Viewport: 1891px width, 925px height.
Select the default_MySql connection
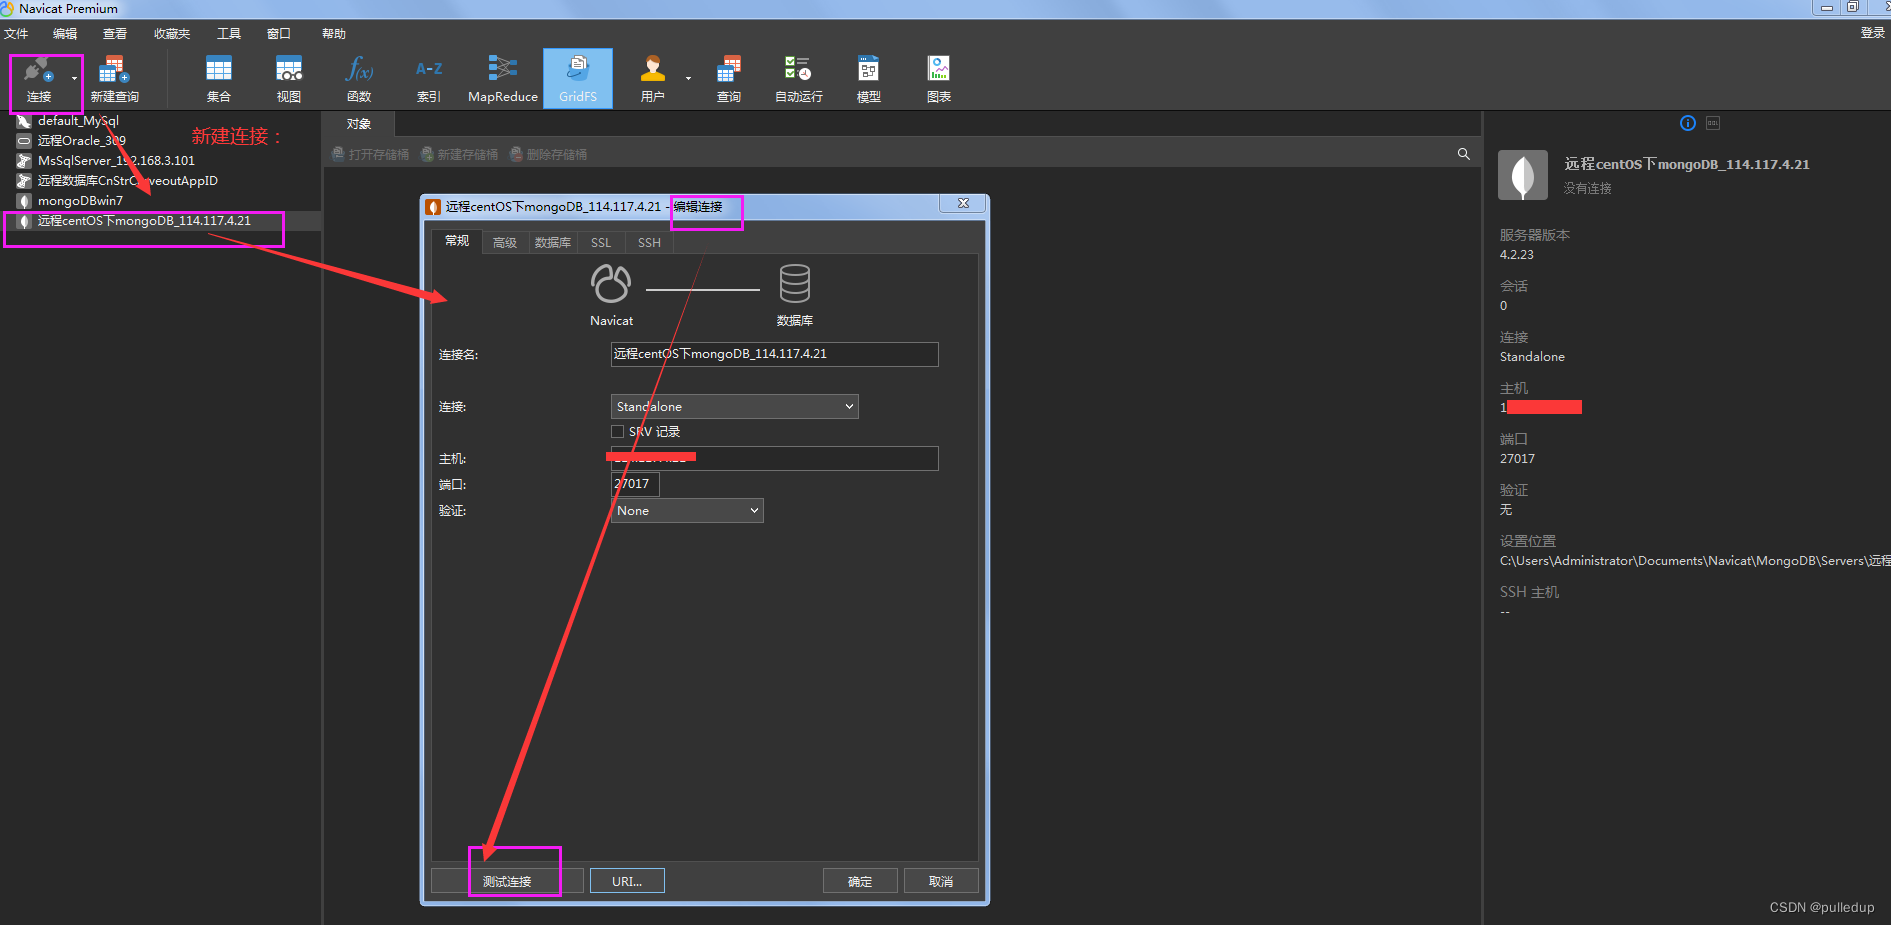pos(78,121)
